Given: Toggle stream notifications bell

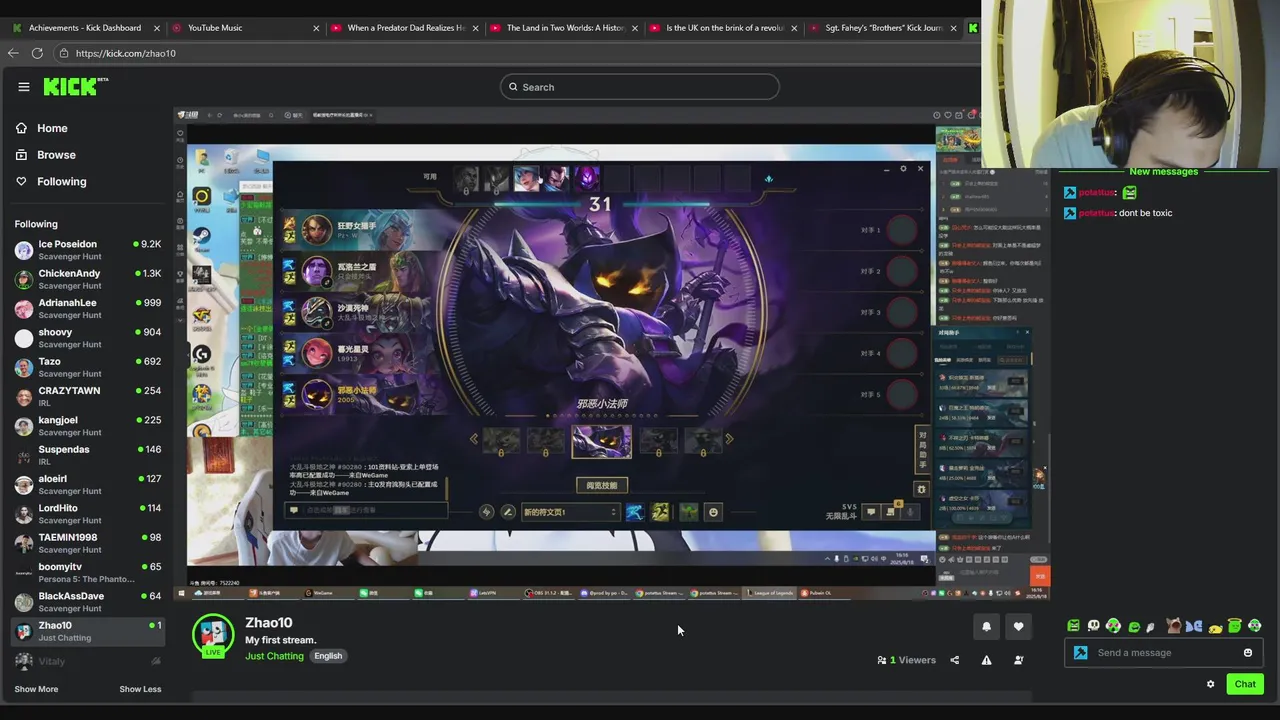Looking at the screenshot, I should point(986,626).
